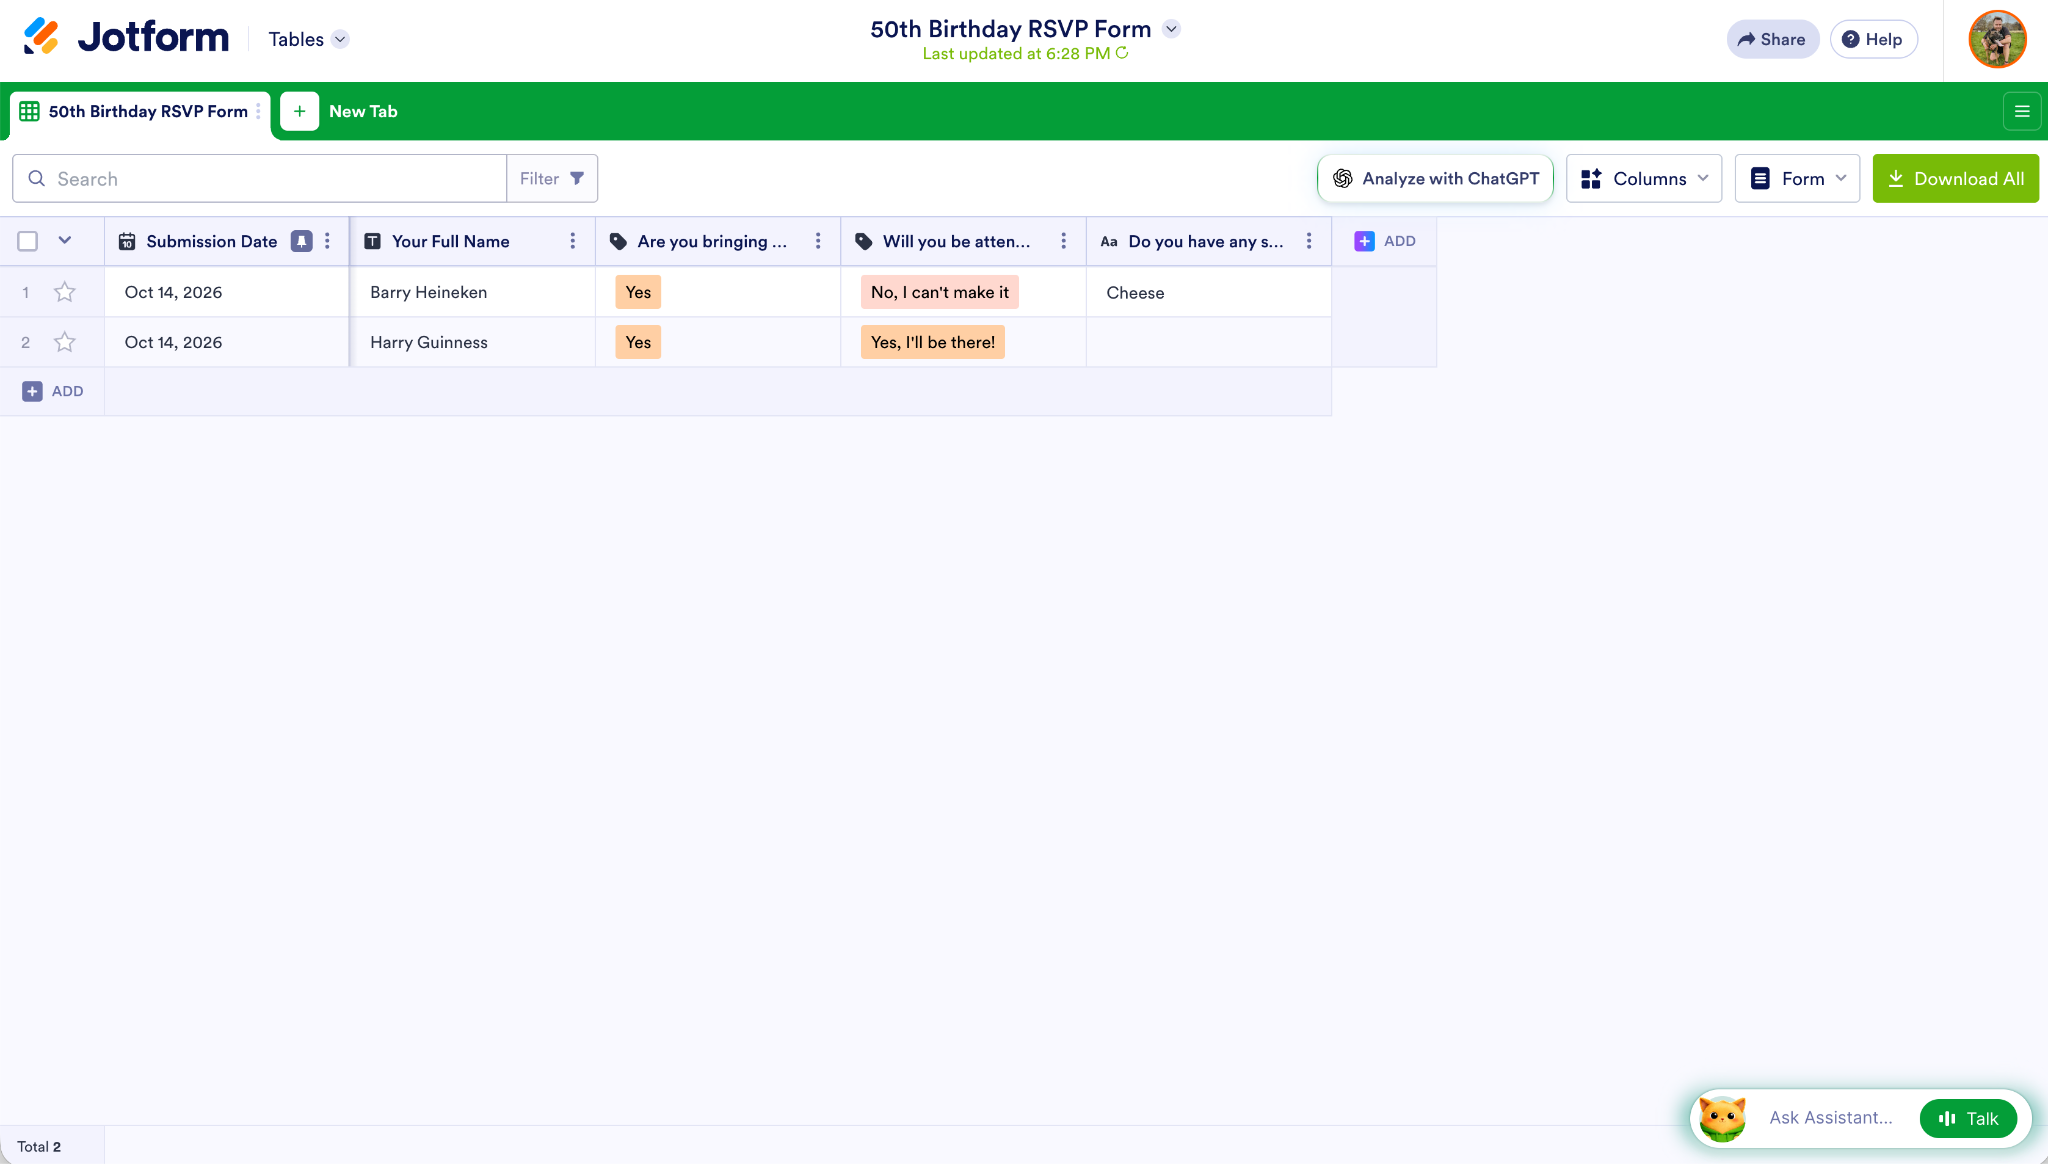Select the Cheese cell

coord(1209,292)
